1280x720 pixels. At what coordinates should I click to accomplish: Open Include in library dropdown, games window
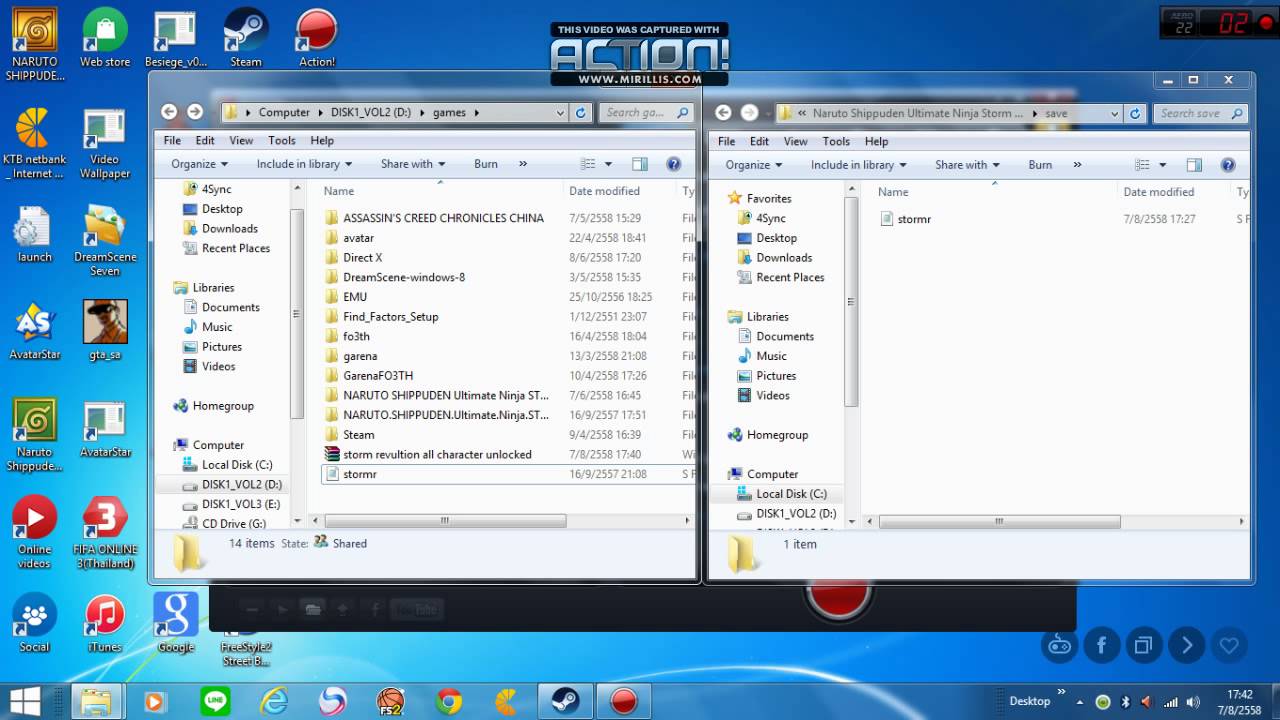[x=304, y=164]
